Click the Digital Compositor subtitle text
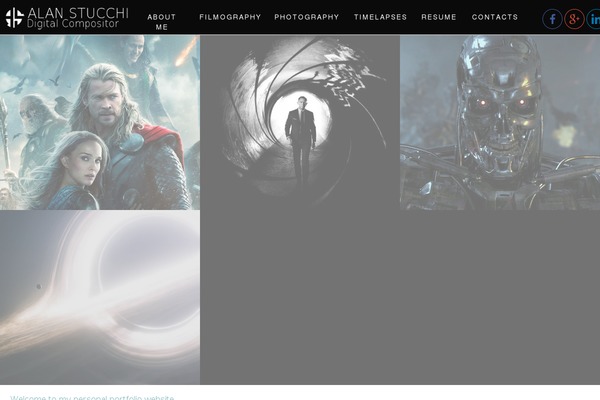 73,24
